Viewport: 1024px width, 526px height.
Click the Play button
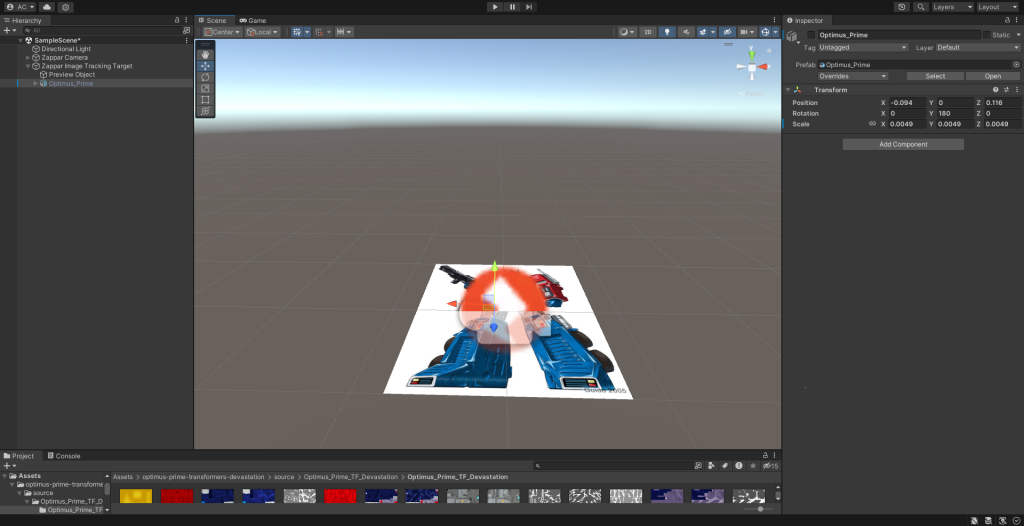point(495,7)
